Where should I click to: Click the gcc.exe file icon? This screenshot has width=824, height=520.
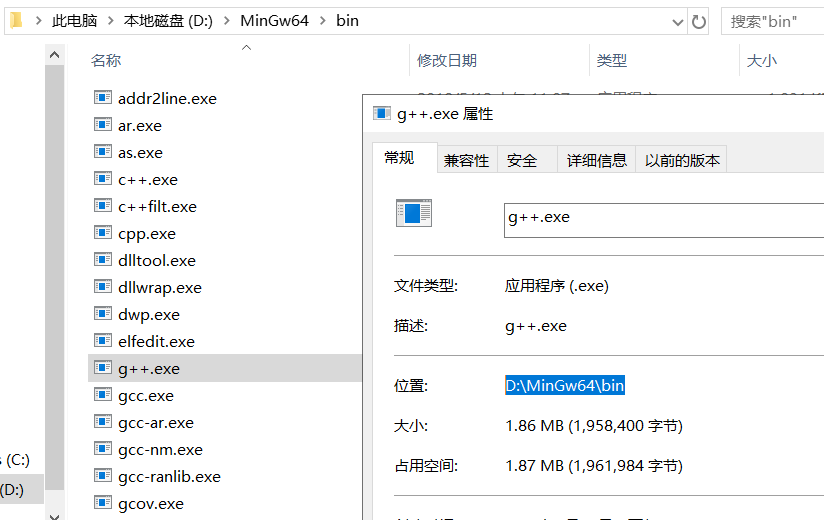click(x=102, y=394)
